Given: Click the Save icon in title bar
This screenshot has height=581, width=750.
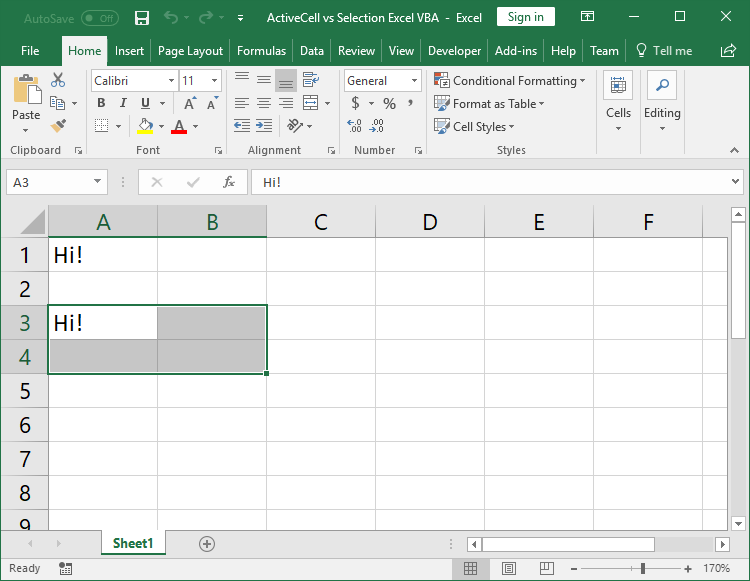Looking at the screenshot, I should point(142,18).
